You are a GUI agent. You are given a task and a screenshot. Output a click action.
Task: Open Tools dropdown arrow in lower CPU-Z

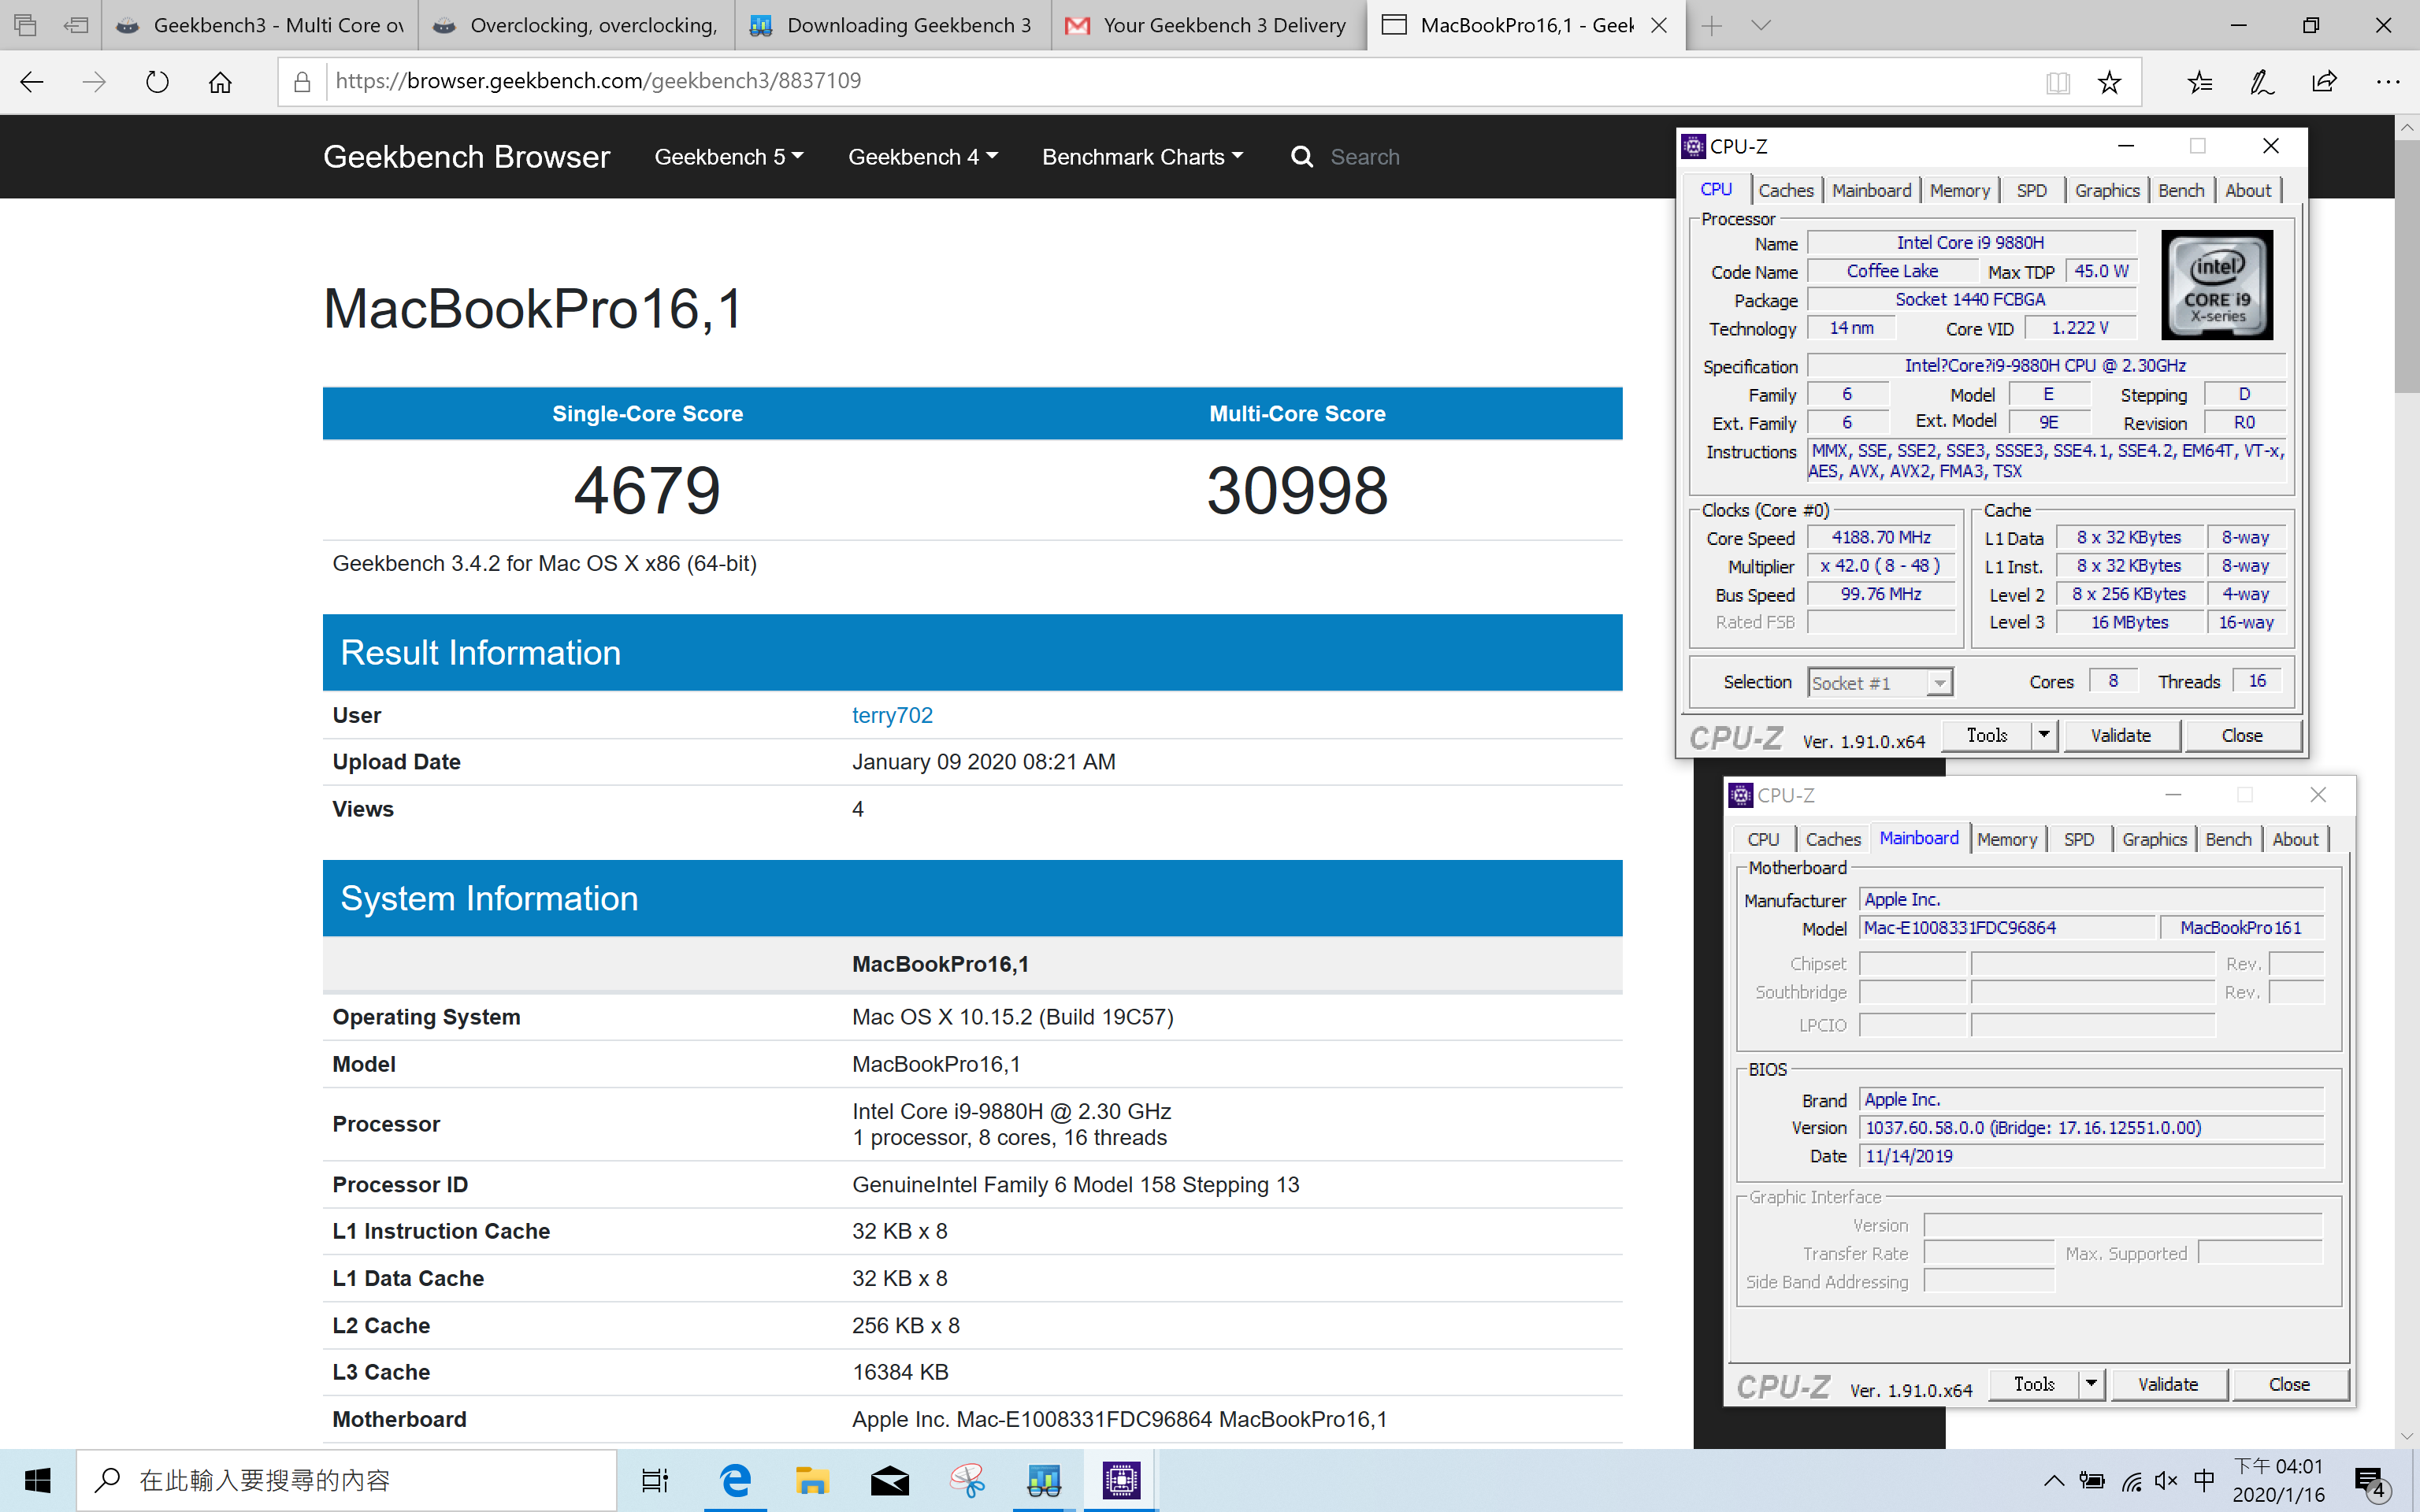2091,1384
